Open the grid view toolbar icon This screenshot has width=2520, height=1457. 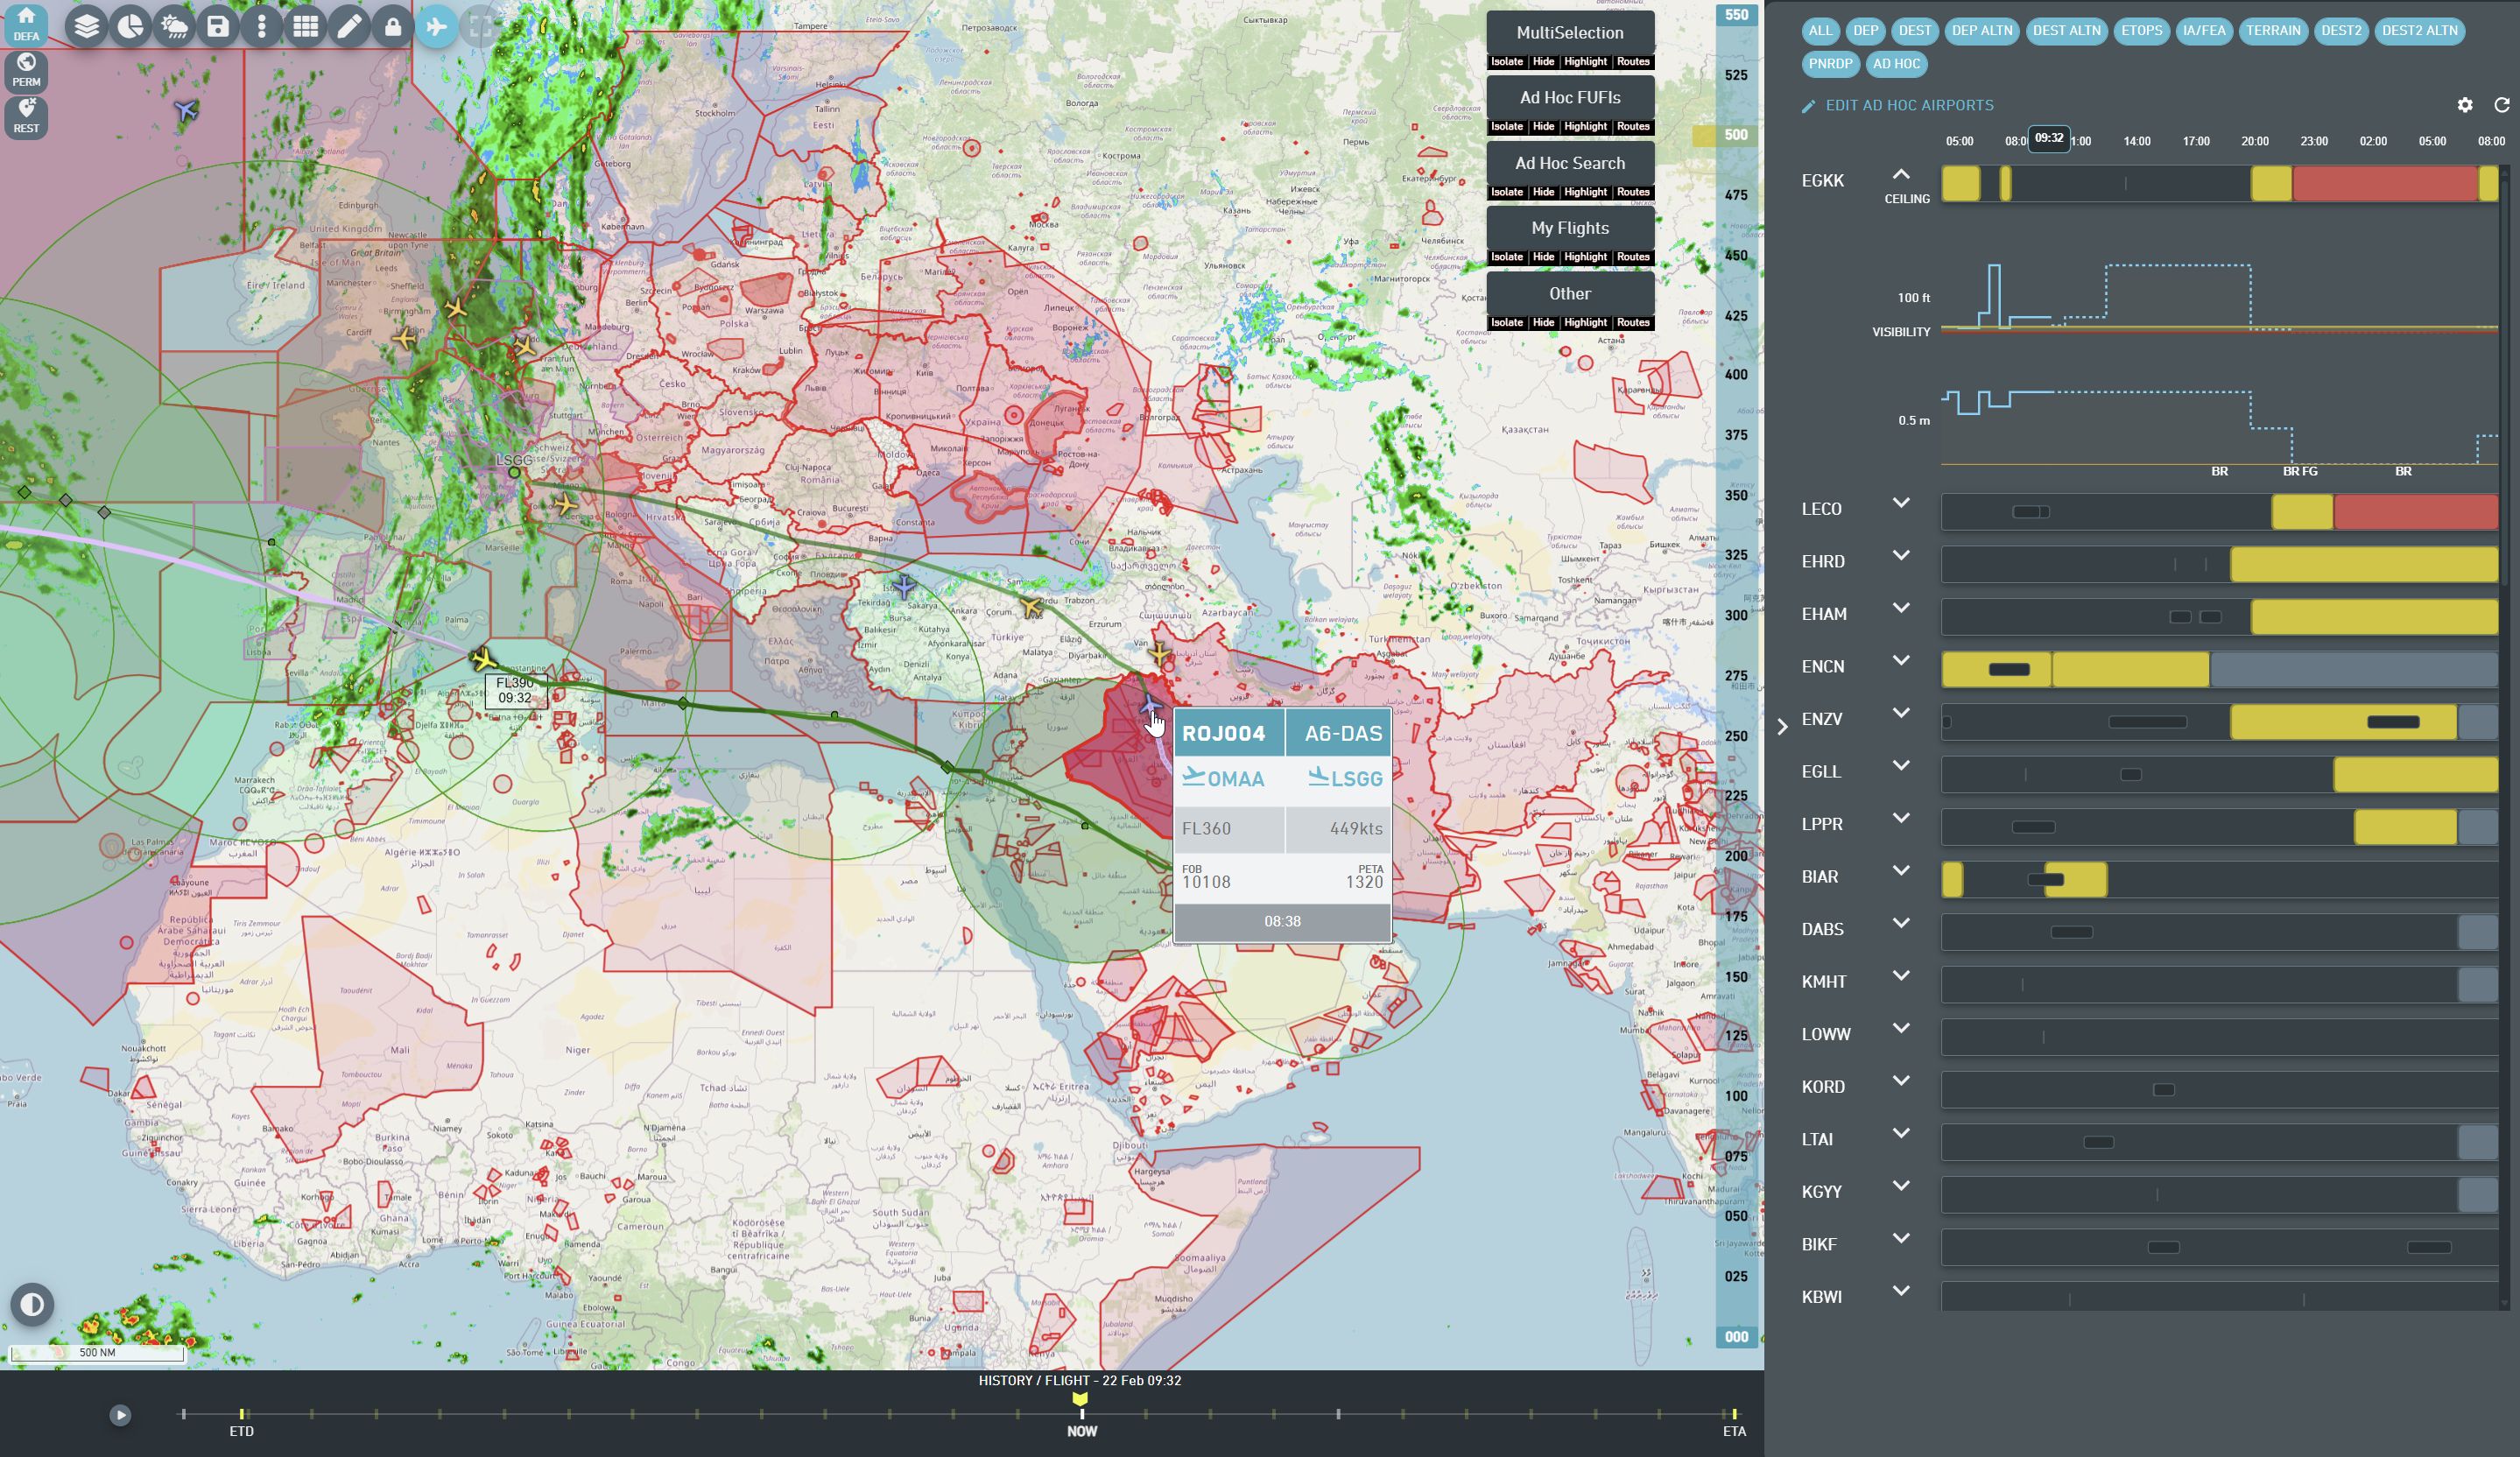pos(306,26)
